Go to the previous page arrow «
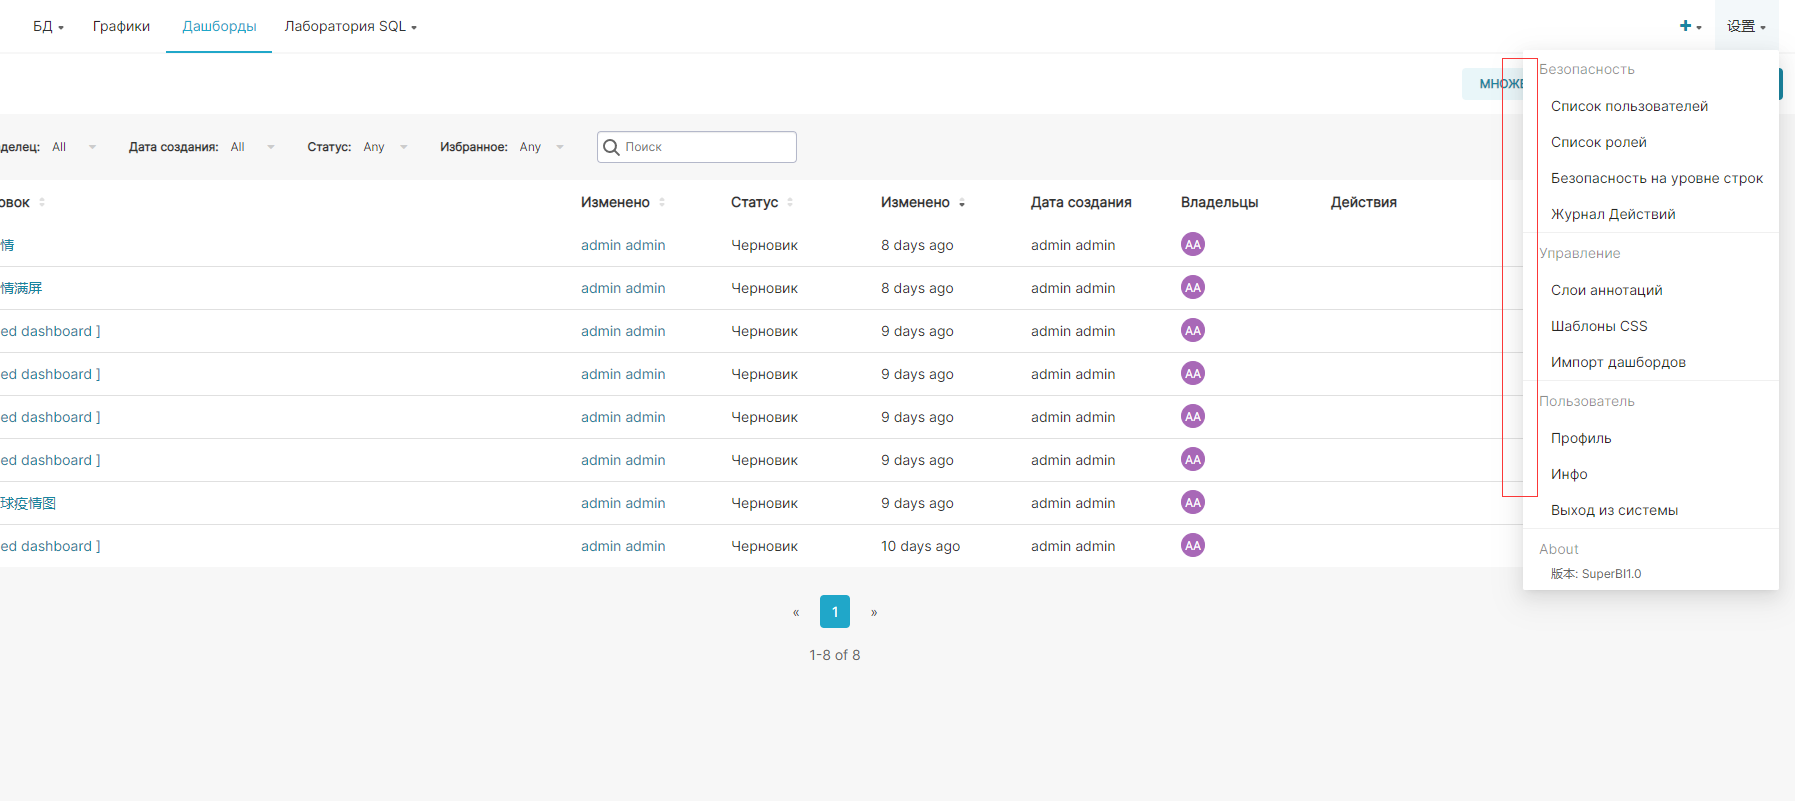Viewport: 1795px width, 801px height. coord(796,612)
